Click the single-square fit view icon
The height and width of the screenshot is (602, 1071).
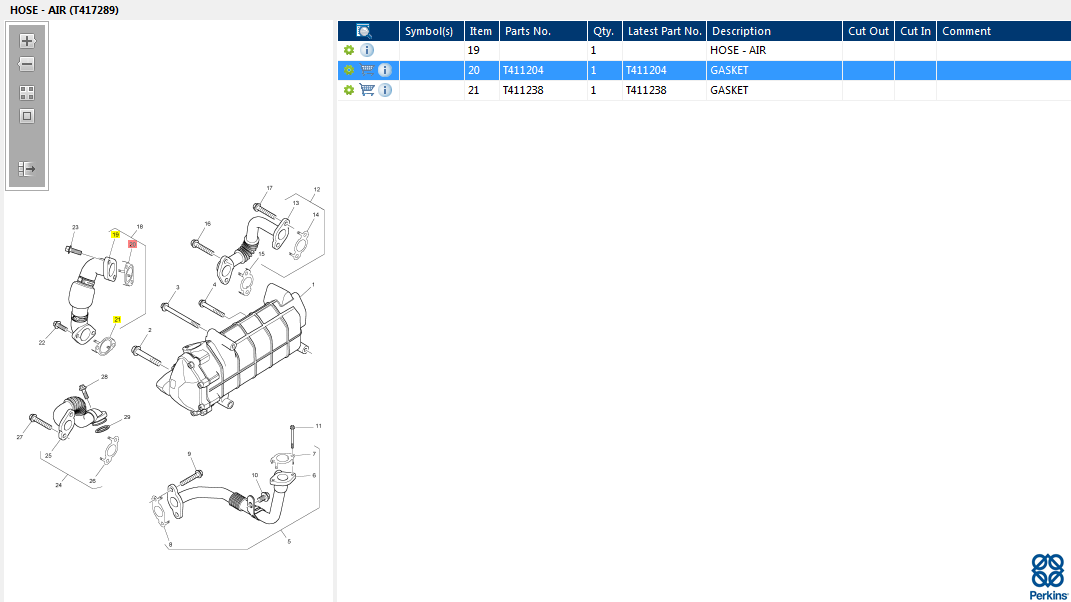(27, 116)
